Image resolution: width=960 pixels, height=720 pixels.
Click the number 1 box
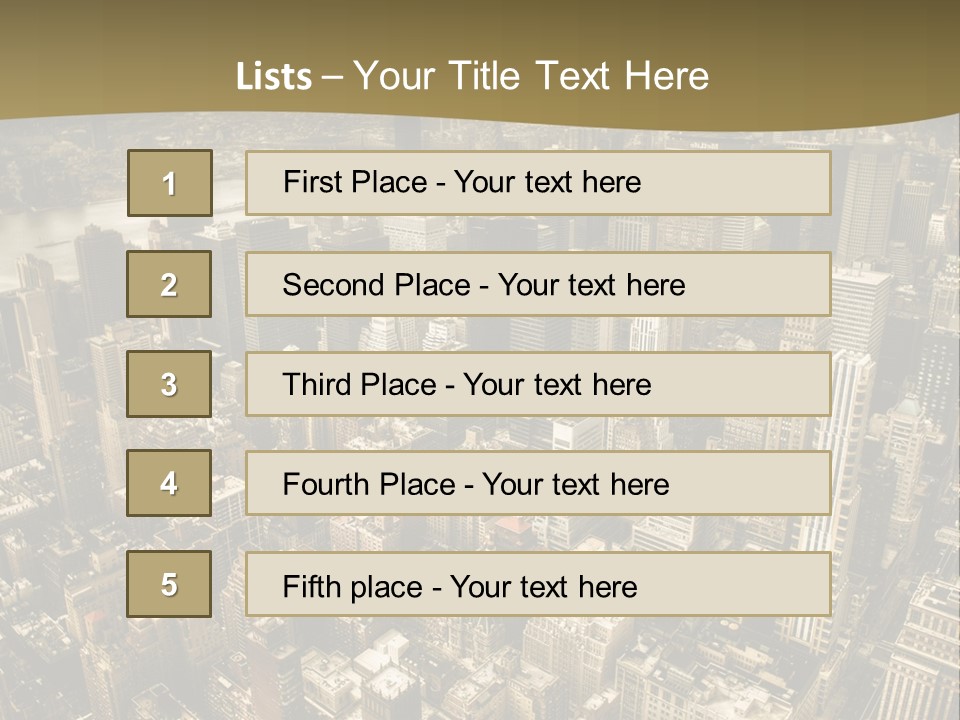pos(170,183)
